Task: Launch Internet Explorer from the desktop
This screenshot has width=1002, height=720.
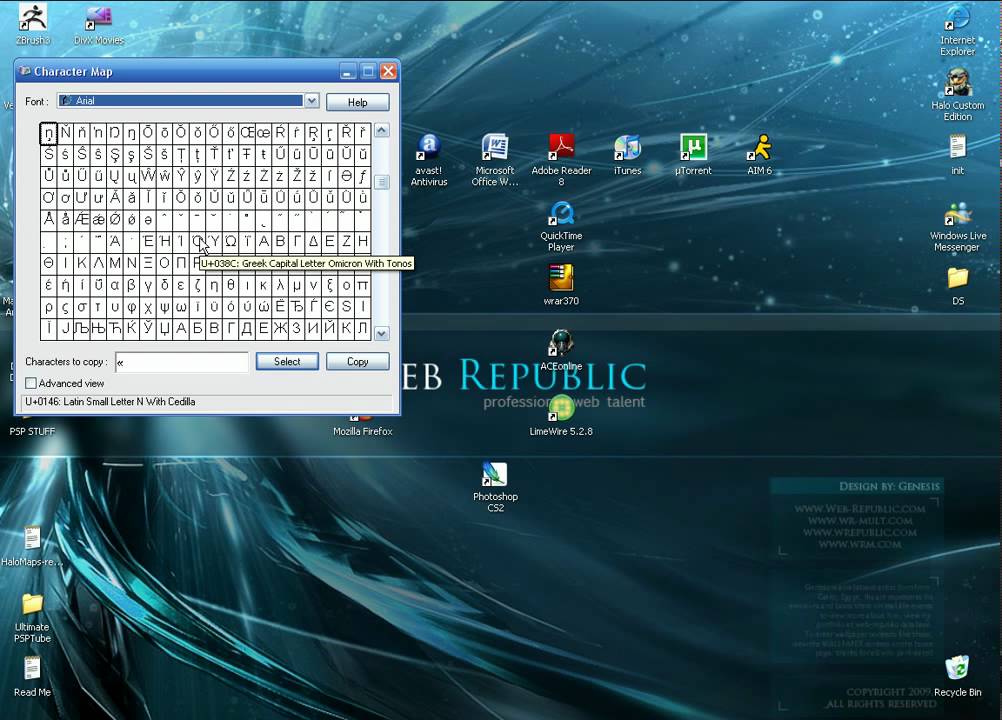Action: tap(957, 30)
